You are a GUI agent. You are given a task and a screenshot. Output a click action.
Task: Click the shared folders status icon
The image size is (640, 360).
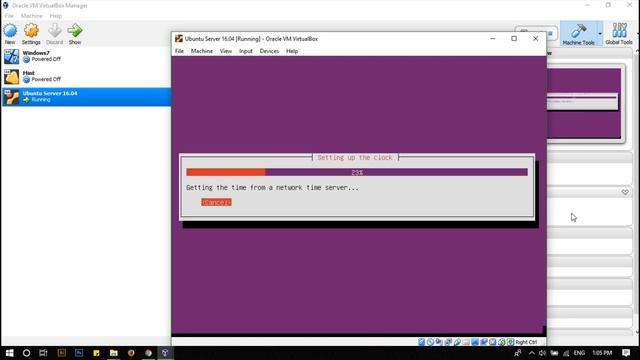[x=466, y=342]
